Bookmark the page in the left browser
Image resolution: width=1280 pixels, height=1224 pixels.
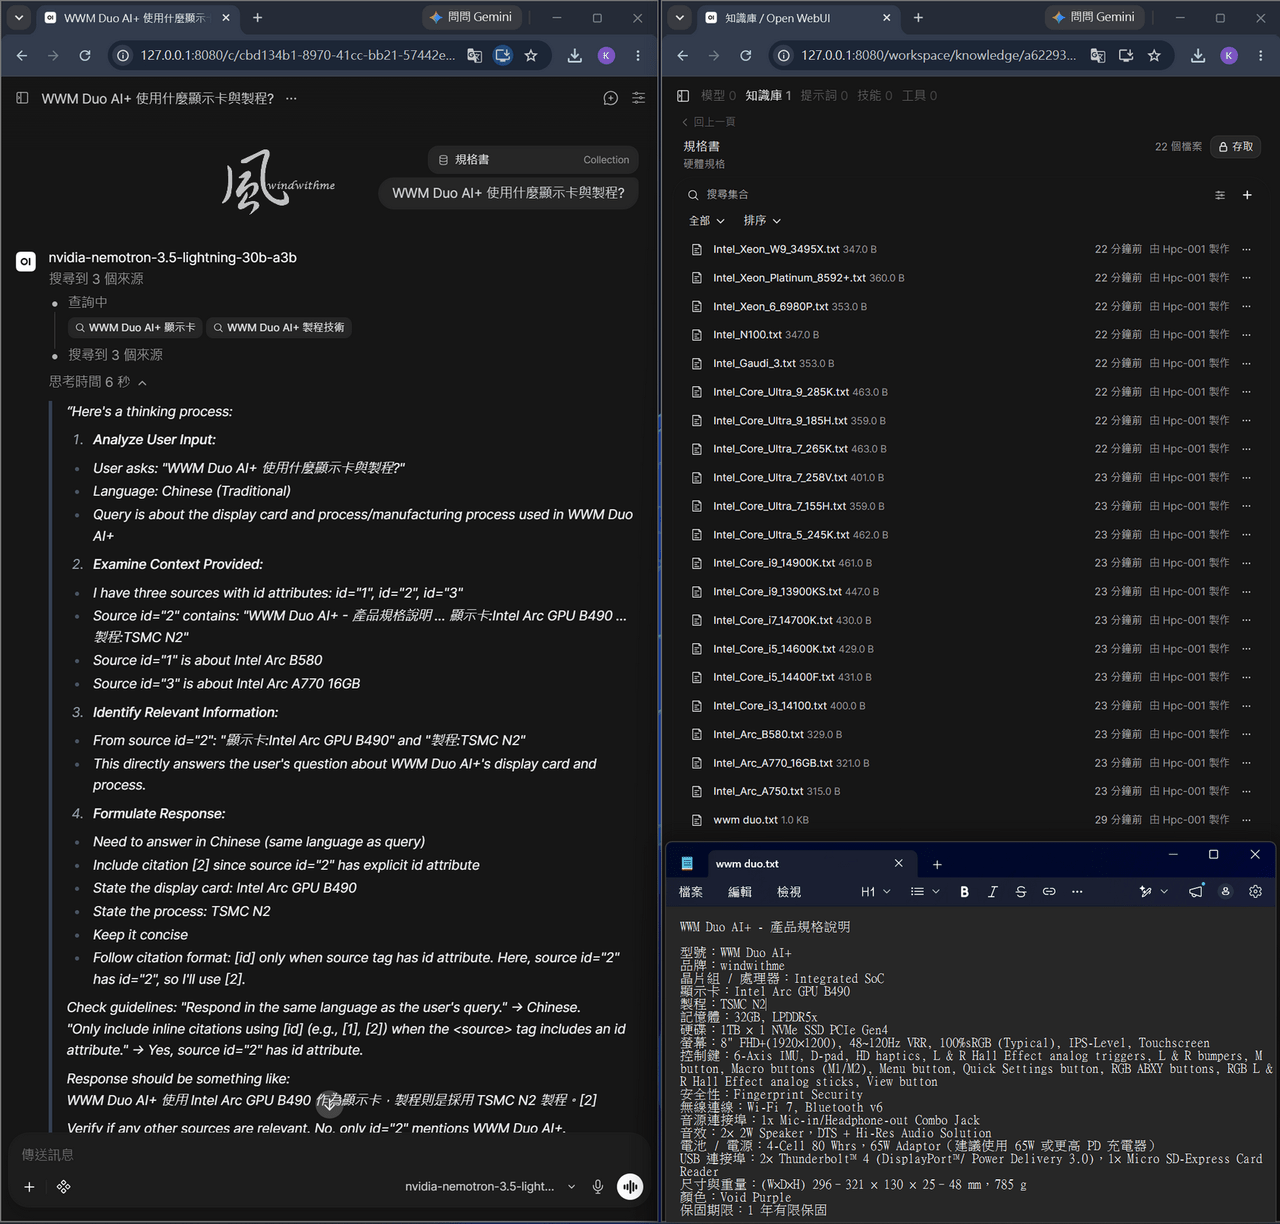[531, 56]
